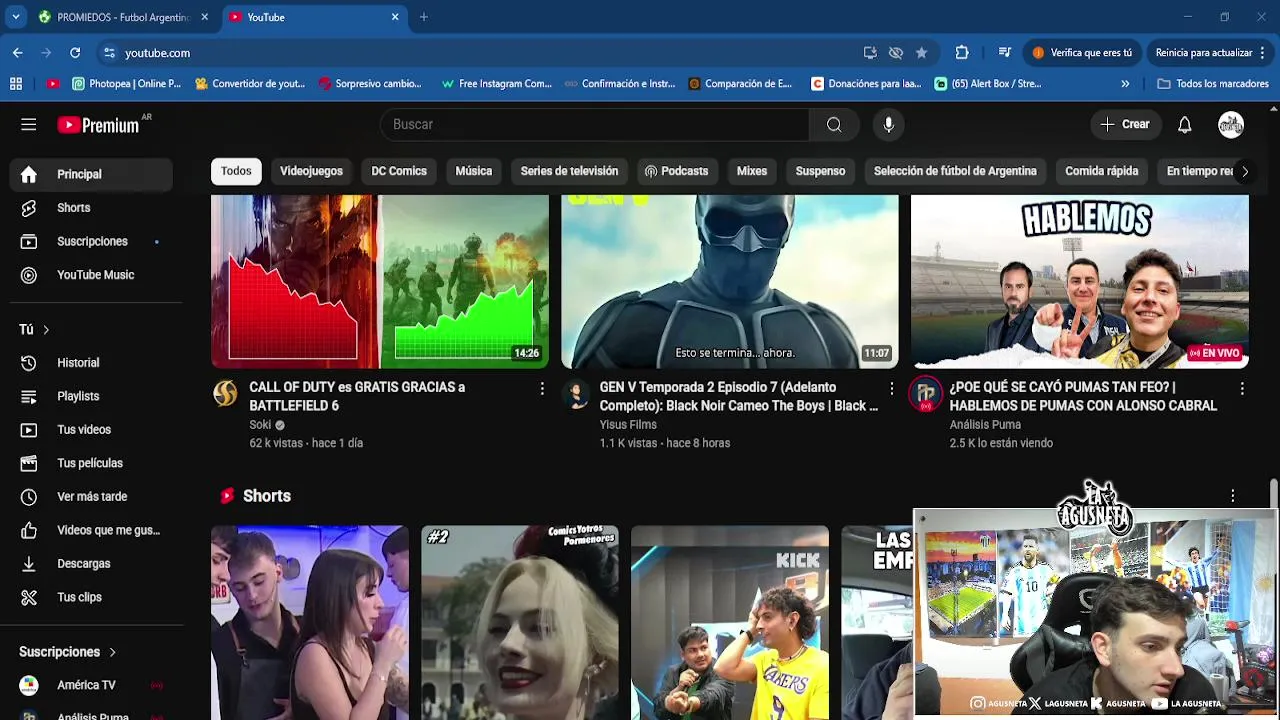Screen dimensions: 1280x720
Task: Open the Chrome extensions puzzle icon
Action: coord(962,53)
